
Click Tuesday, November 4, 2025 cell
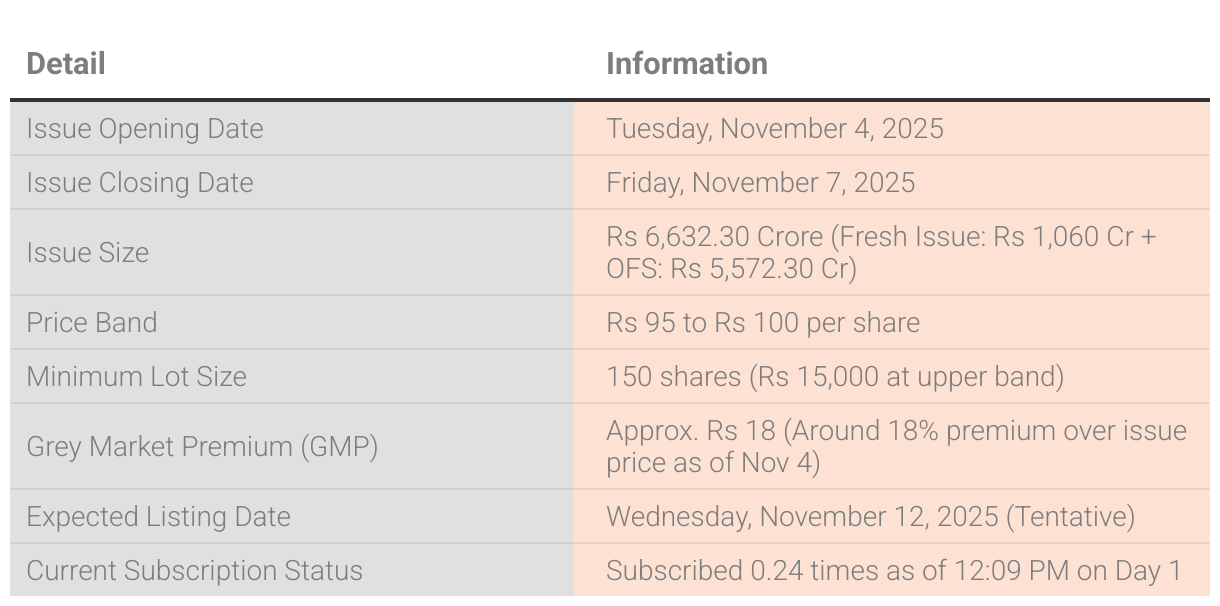[774, 129]
